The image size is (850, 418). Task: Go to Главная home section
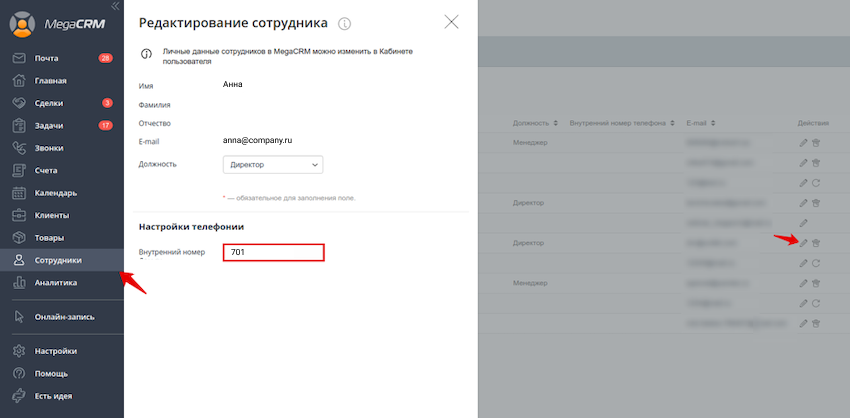50,81
